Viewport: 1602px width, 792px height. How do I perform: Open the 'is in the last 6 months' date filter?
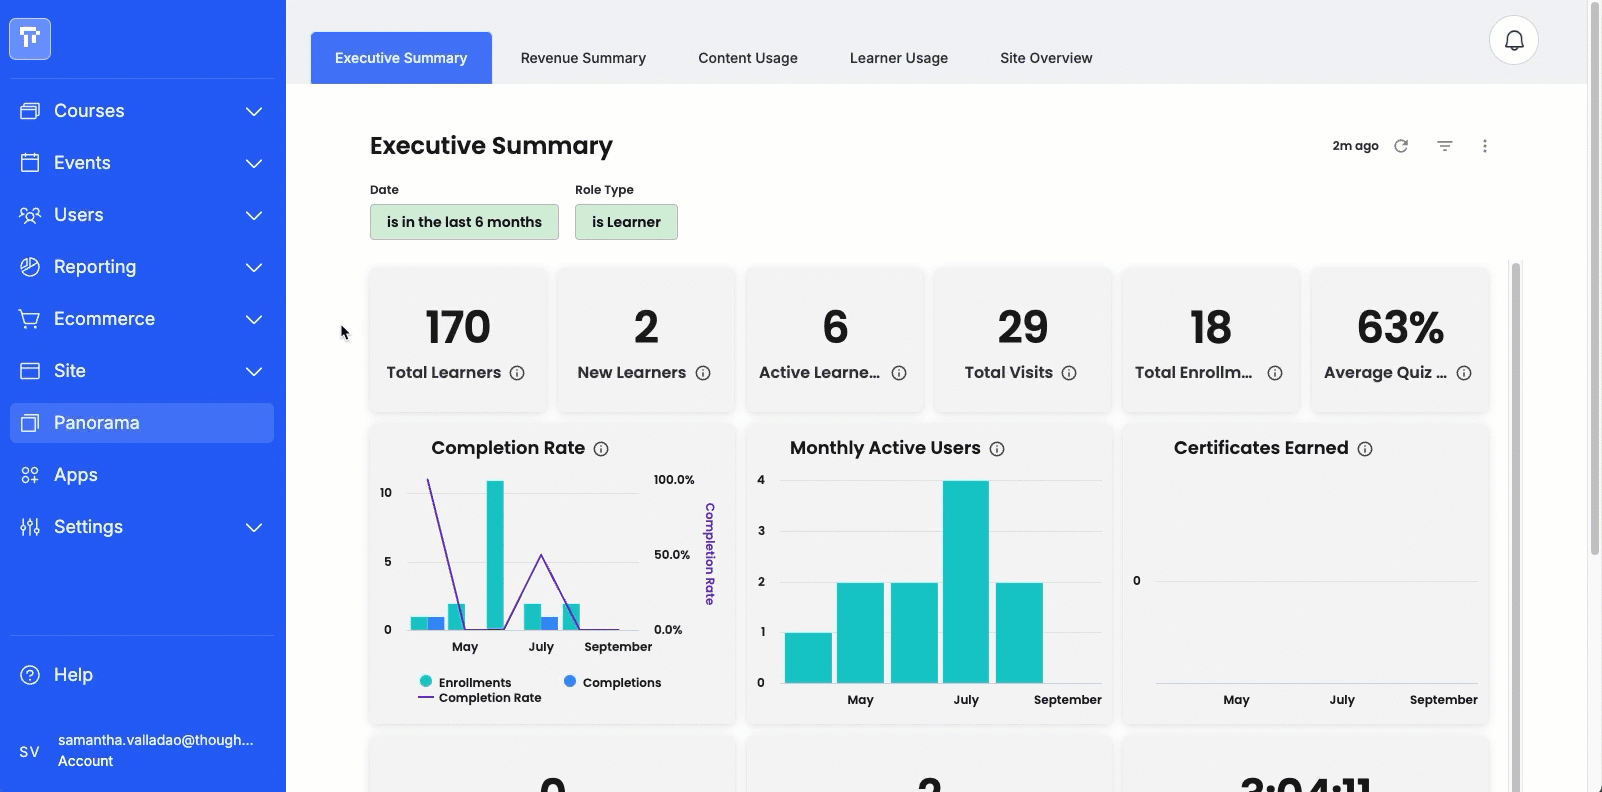coord(464,222)
